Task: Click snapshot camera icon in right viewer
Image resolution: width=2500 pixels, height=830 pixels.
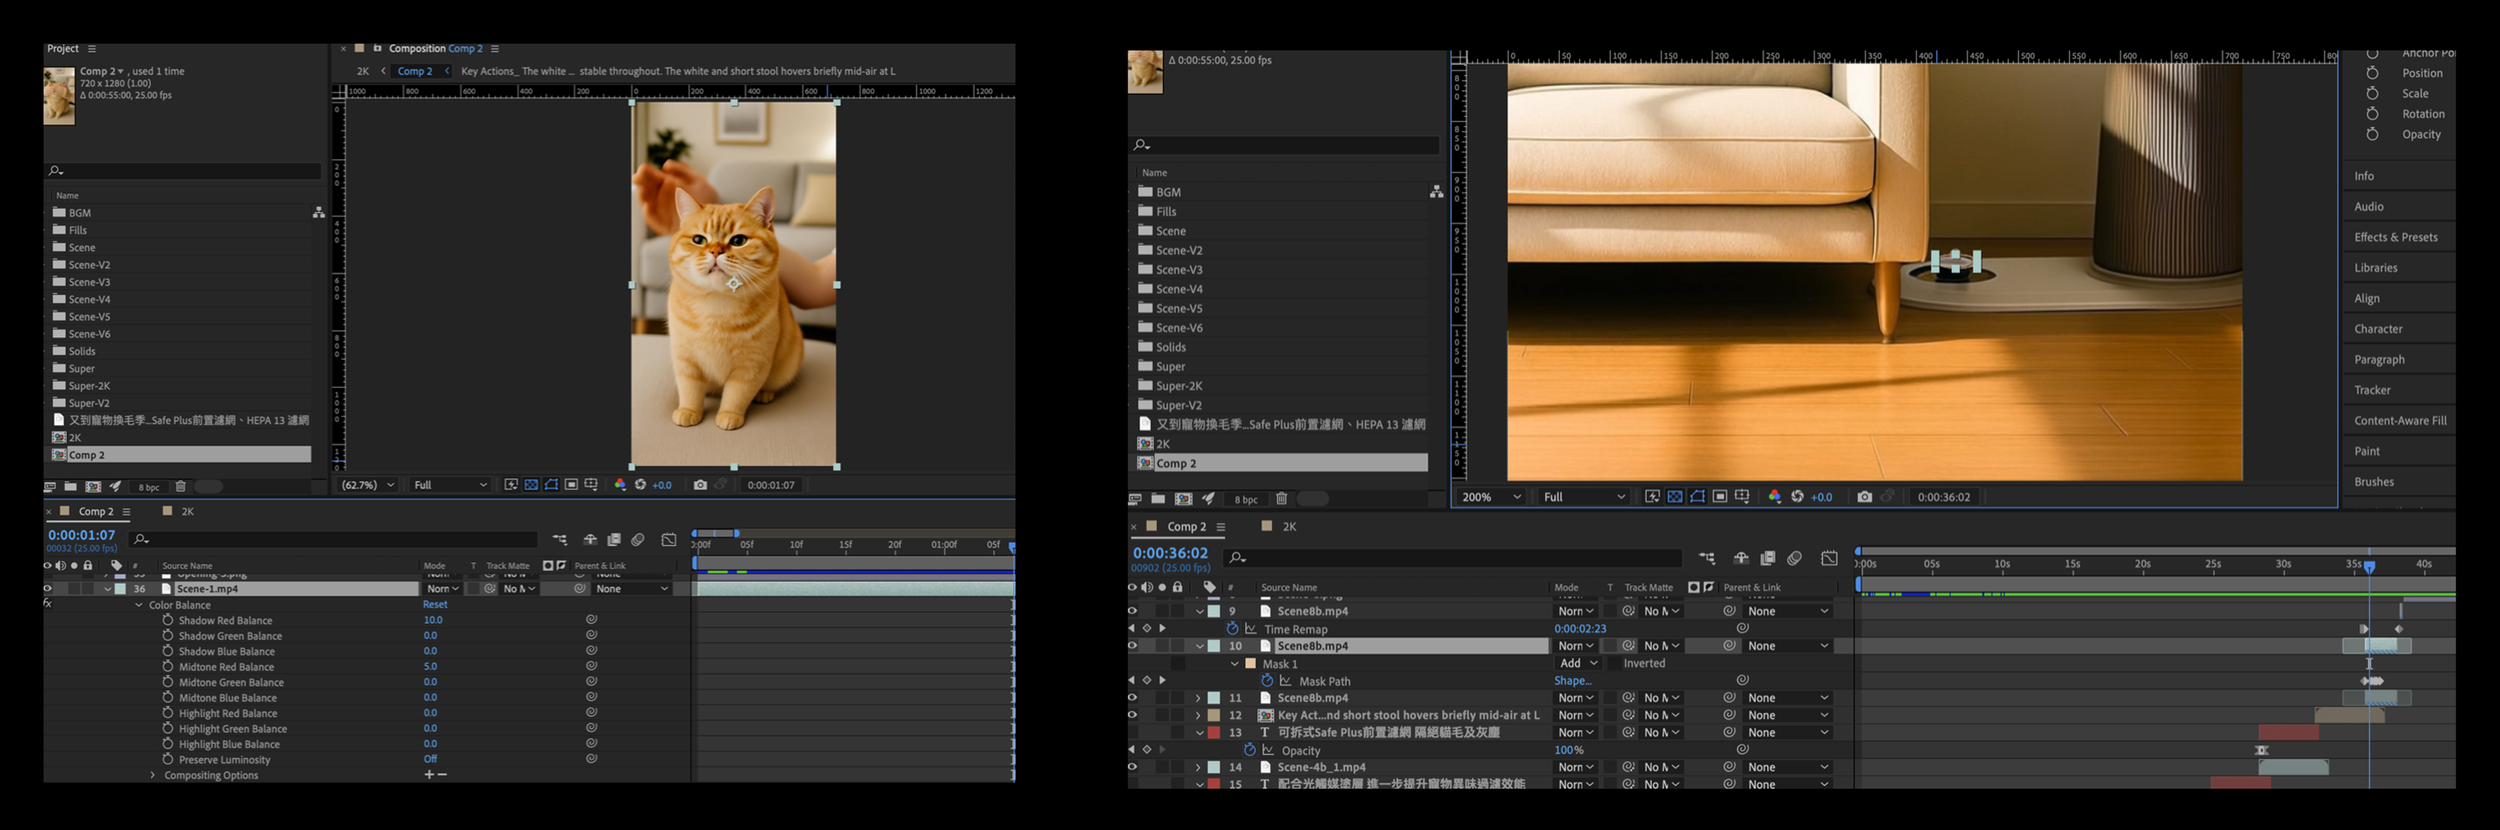Action: click(1864, 497)
